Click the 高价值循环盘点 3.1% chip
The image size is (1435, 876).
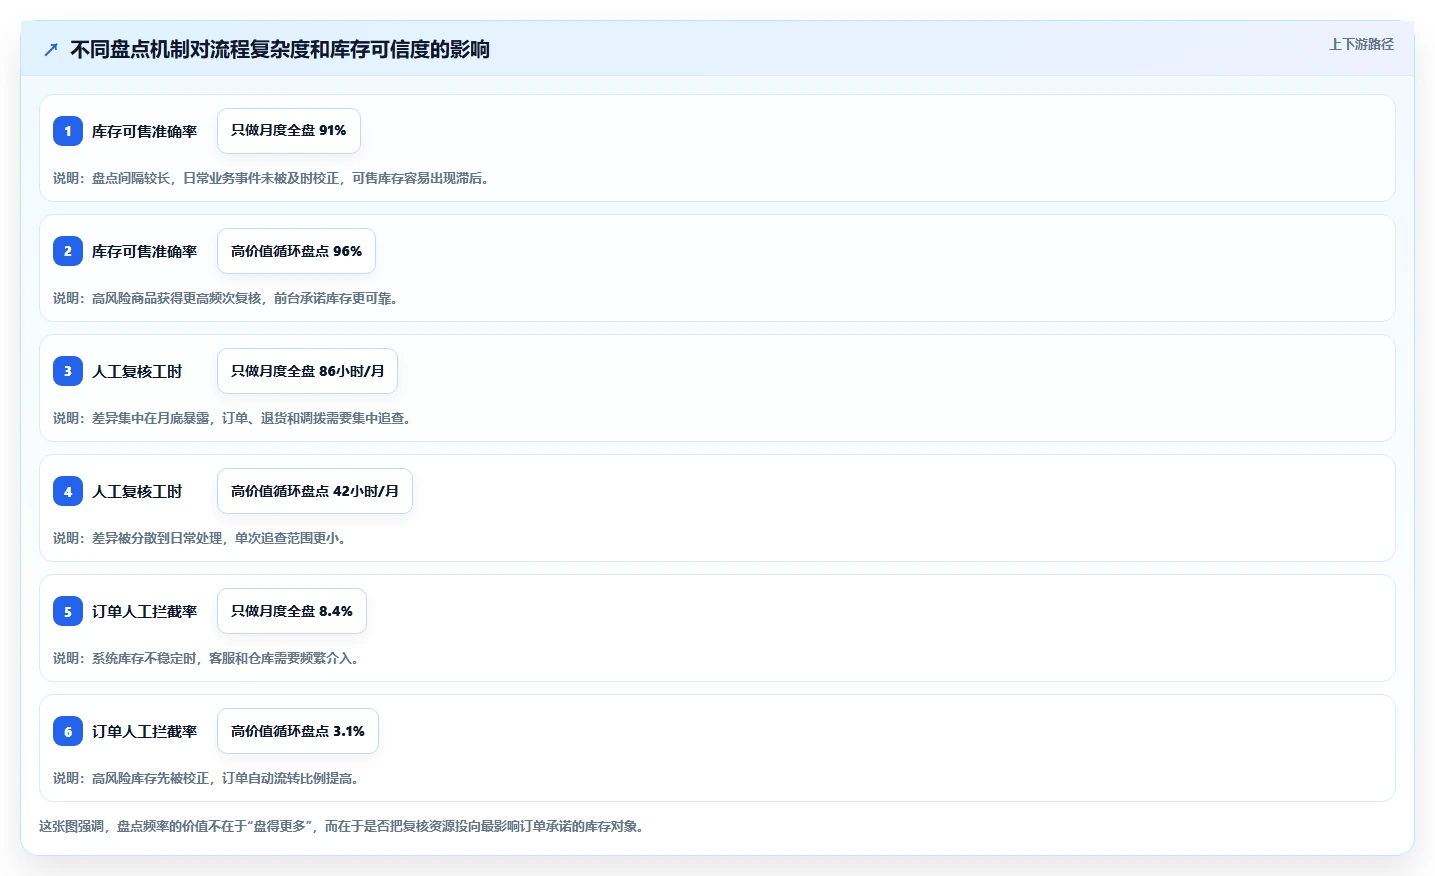click(x=298, y=731)
